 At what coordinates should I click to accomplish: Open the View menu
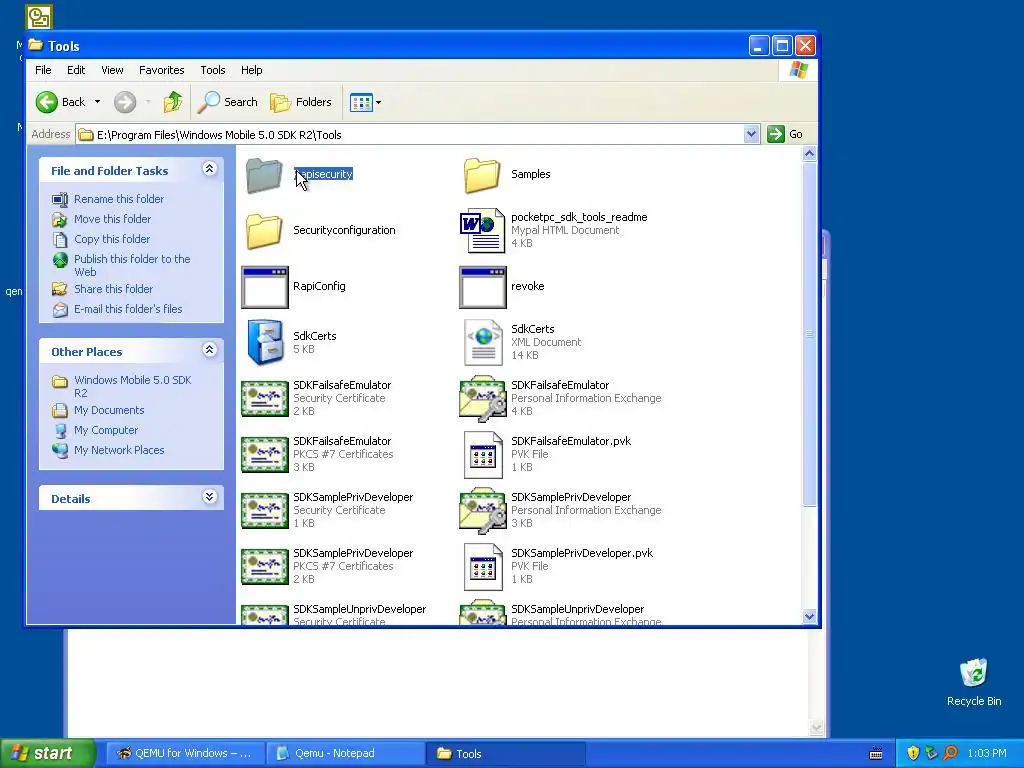coord(112,70)
